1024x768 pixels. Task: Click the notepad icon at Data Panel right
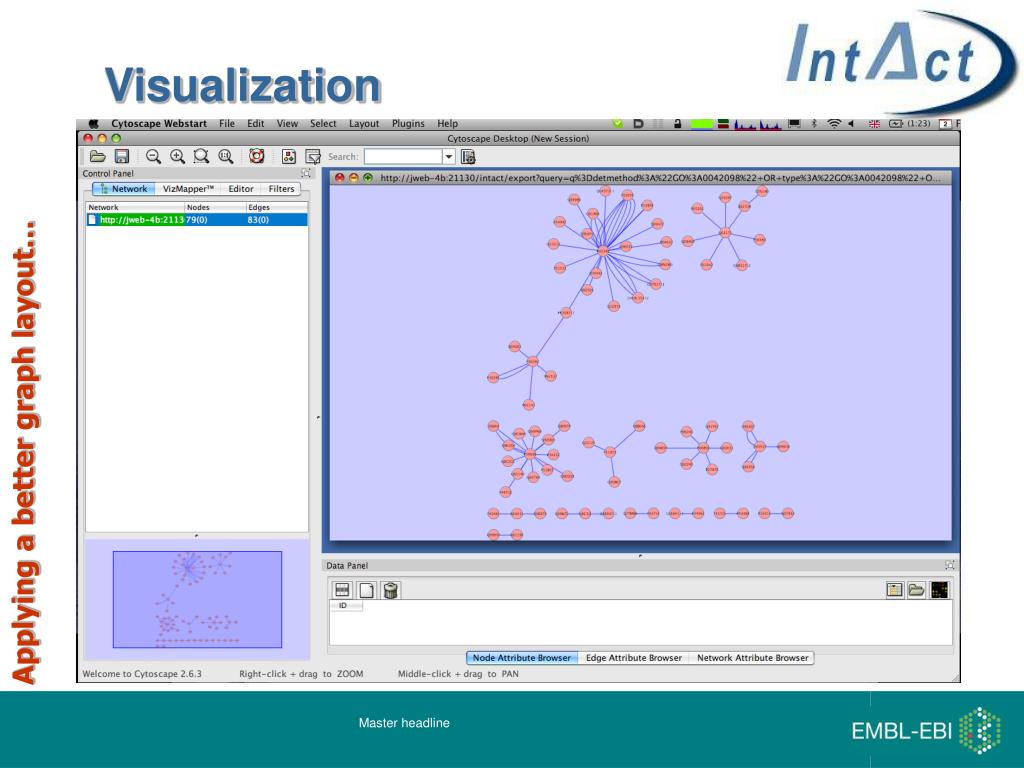coord(895,590)
